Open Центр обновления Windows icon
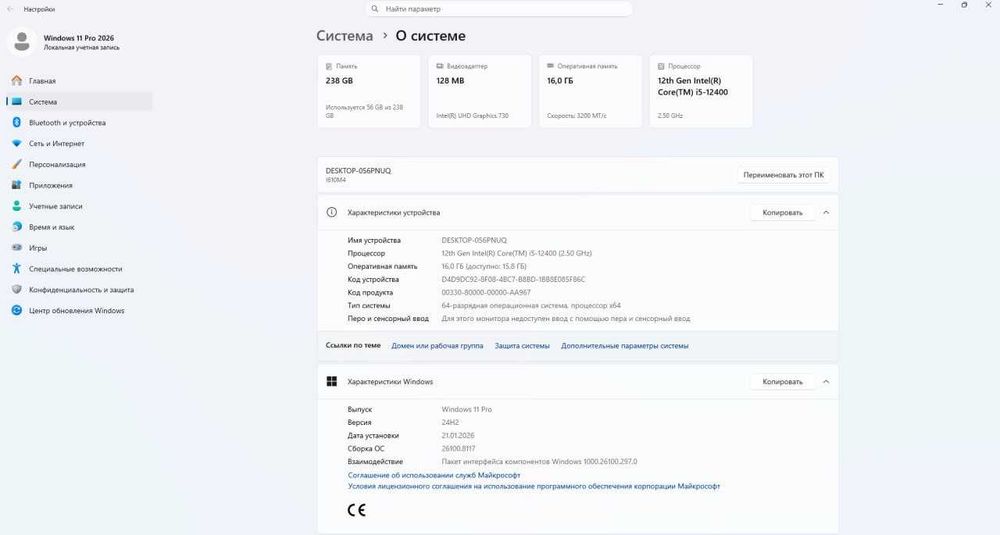This screenshot has width=1000, height=535. point(17,311)
